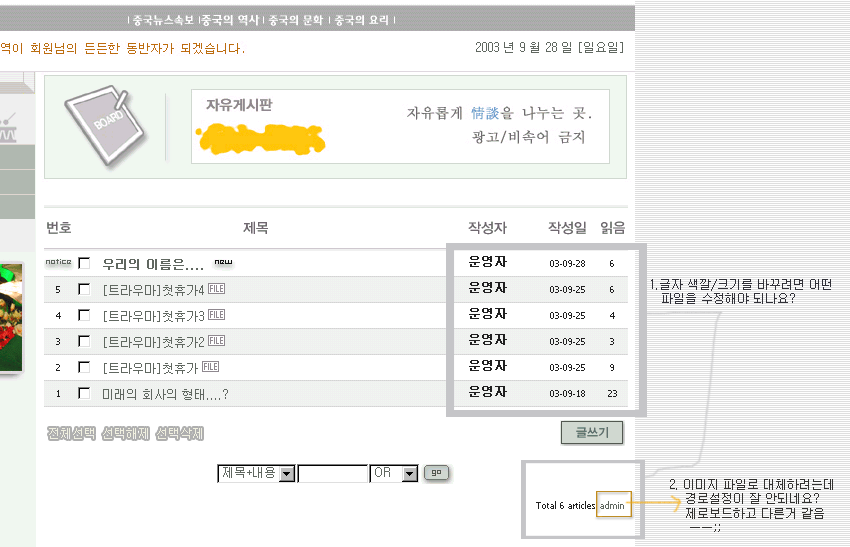Open the 중국뉴스속보 menu item
The height and width of the screenshot is (547, 850).
(164, 19)
